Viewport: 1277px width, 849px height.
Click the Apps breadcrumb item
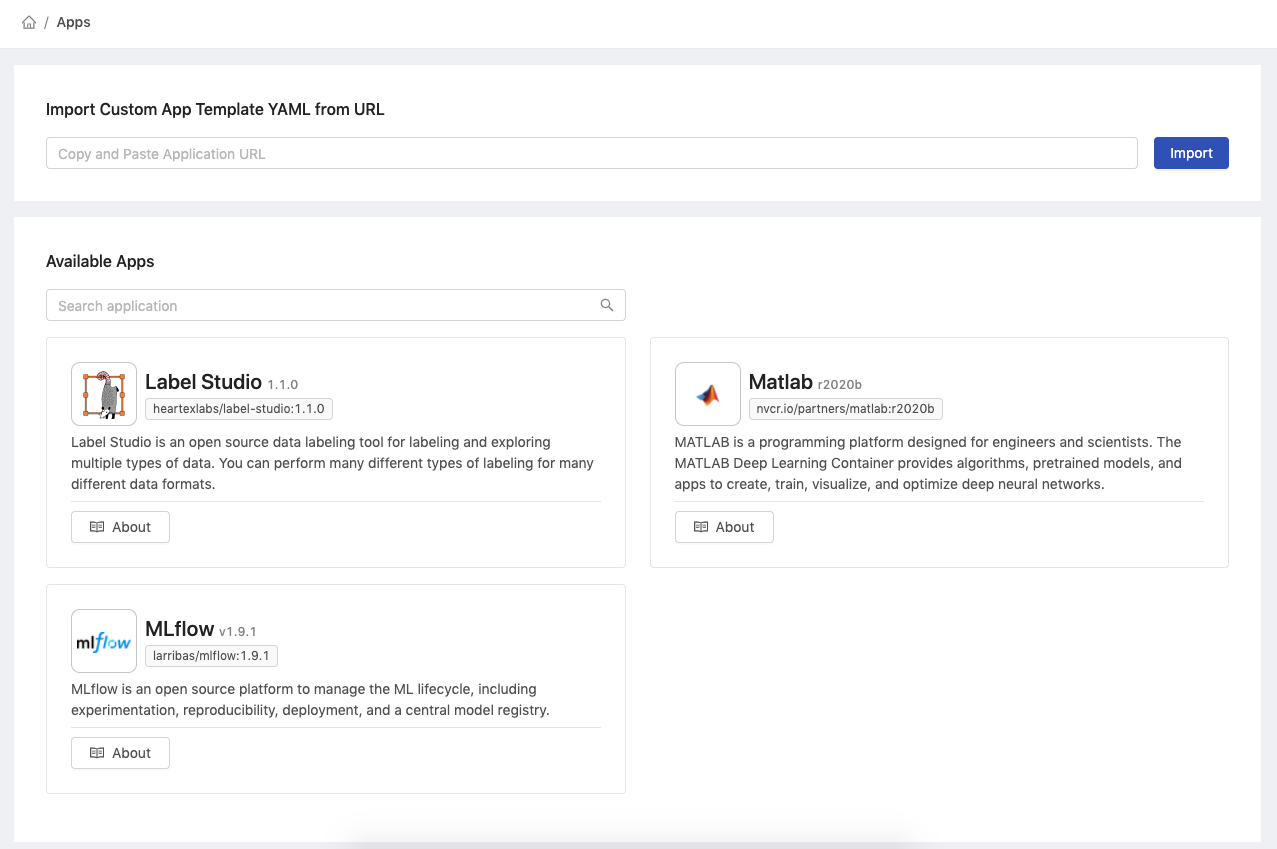click(74, 22)
